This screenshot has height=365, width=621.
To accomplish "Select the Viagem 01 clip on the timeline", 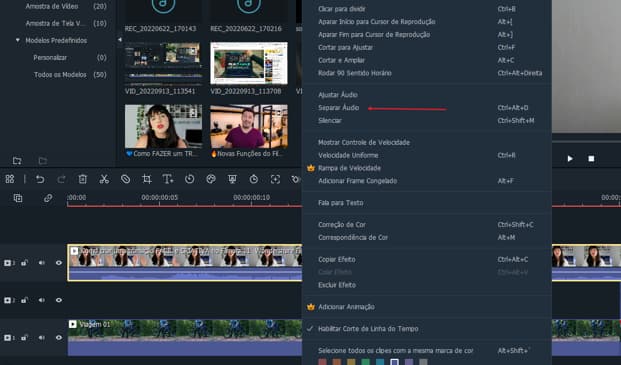I will tap(185, 338).
